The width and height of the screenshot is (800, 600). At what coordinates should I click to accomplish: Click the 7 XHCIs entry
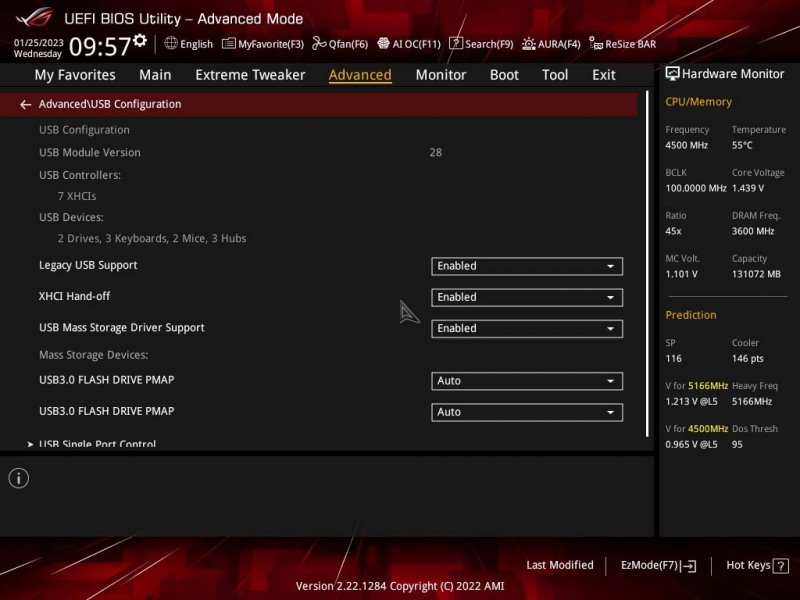pyautogui.click(x=77, y=196)
